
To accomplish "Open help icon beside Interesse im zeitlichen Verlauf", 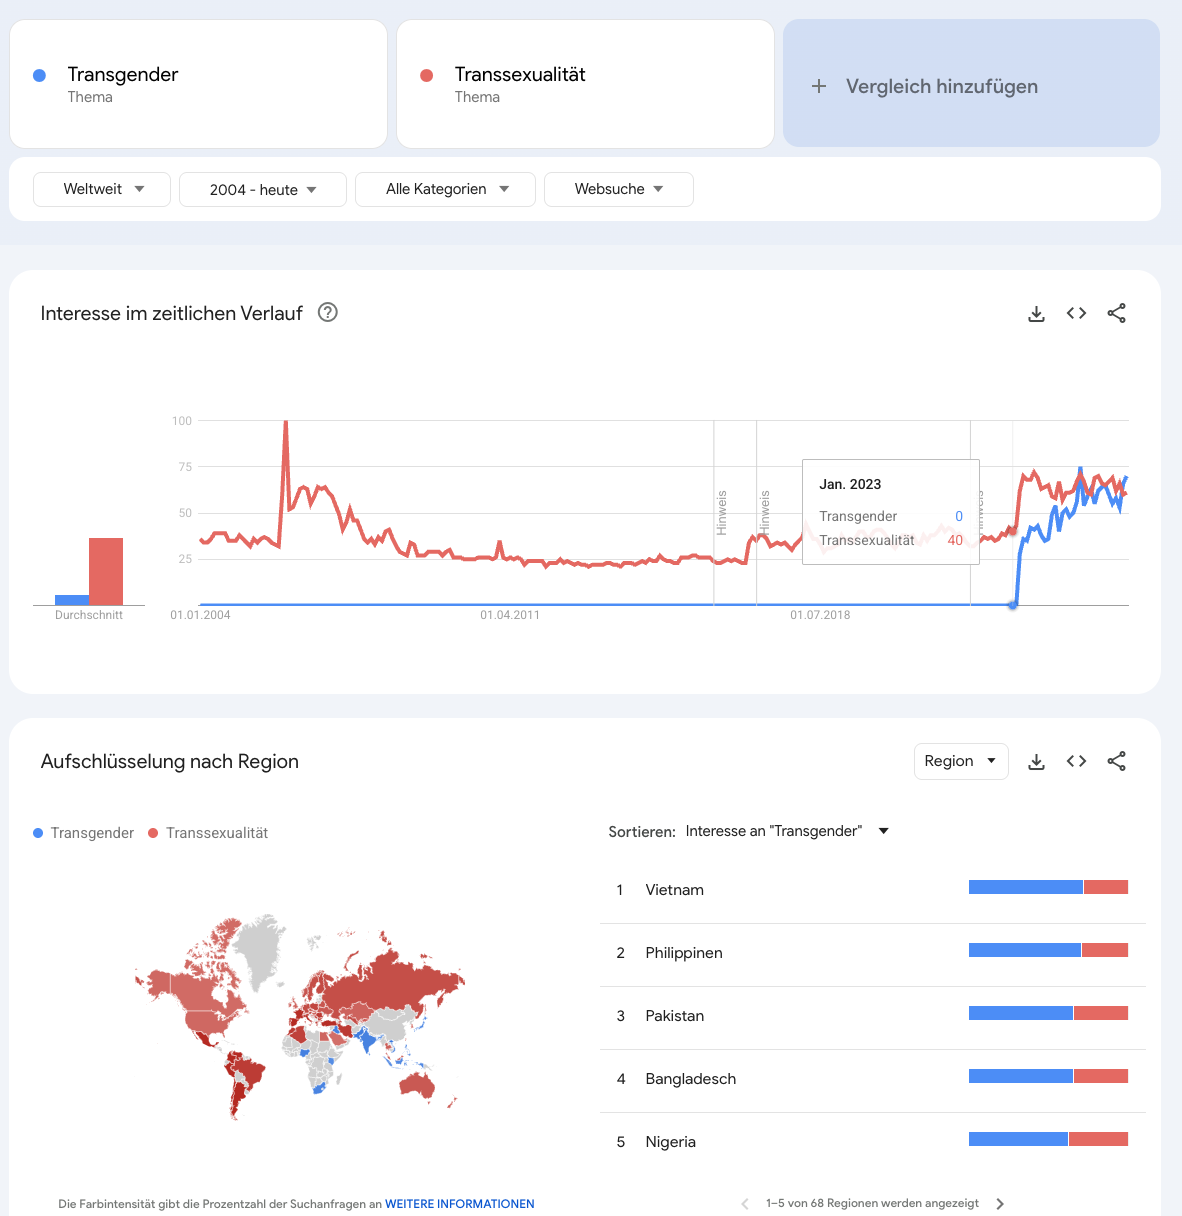I will (x=327, y=313).
